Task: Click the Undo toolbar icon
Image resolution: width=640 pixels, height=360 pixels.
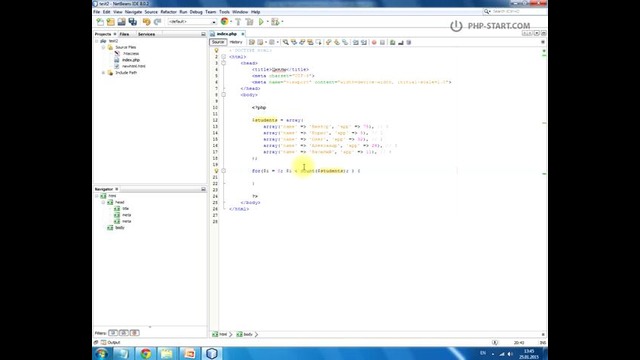Action: [x=147, y=22]
